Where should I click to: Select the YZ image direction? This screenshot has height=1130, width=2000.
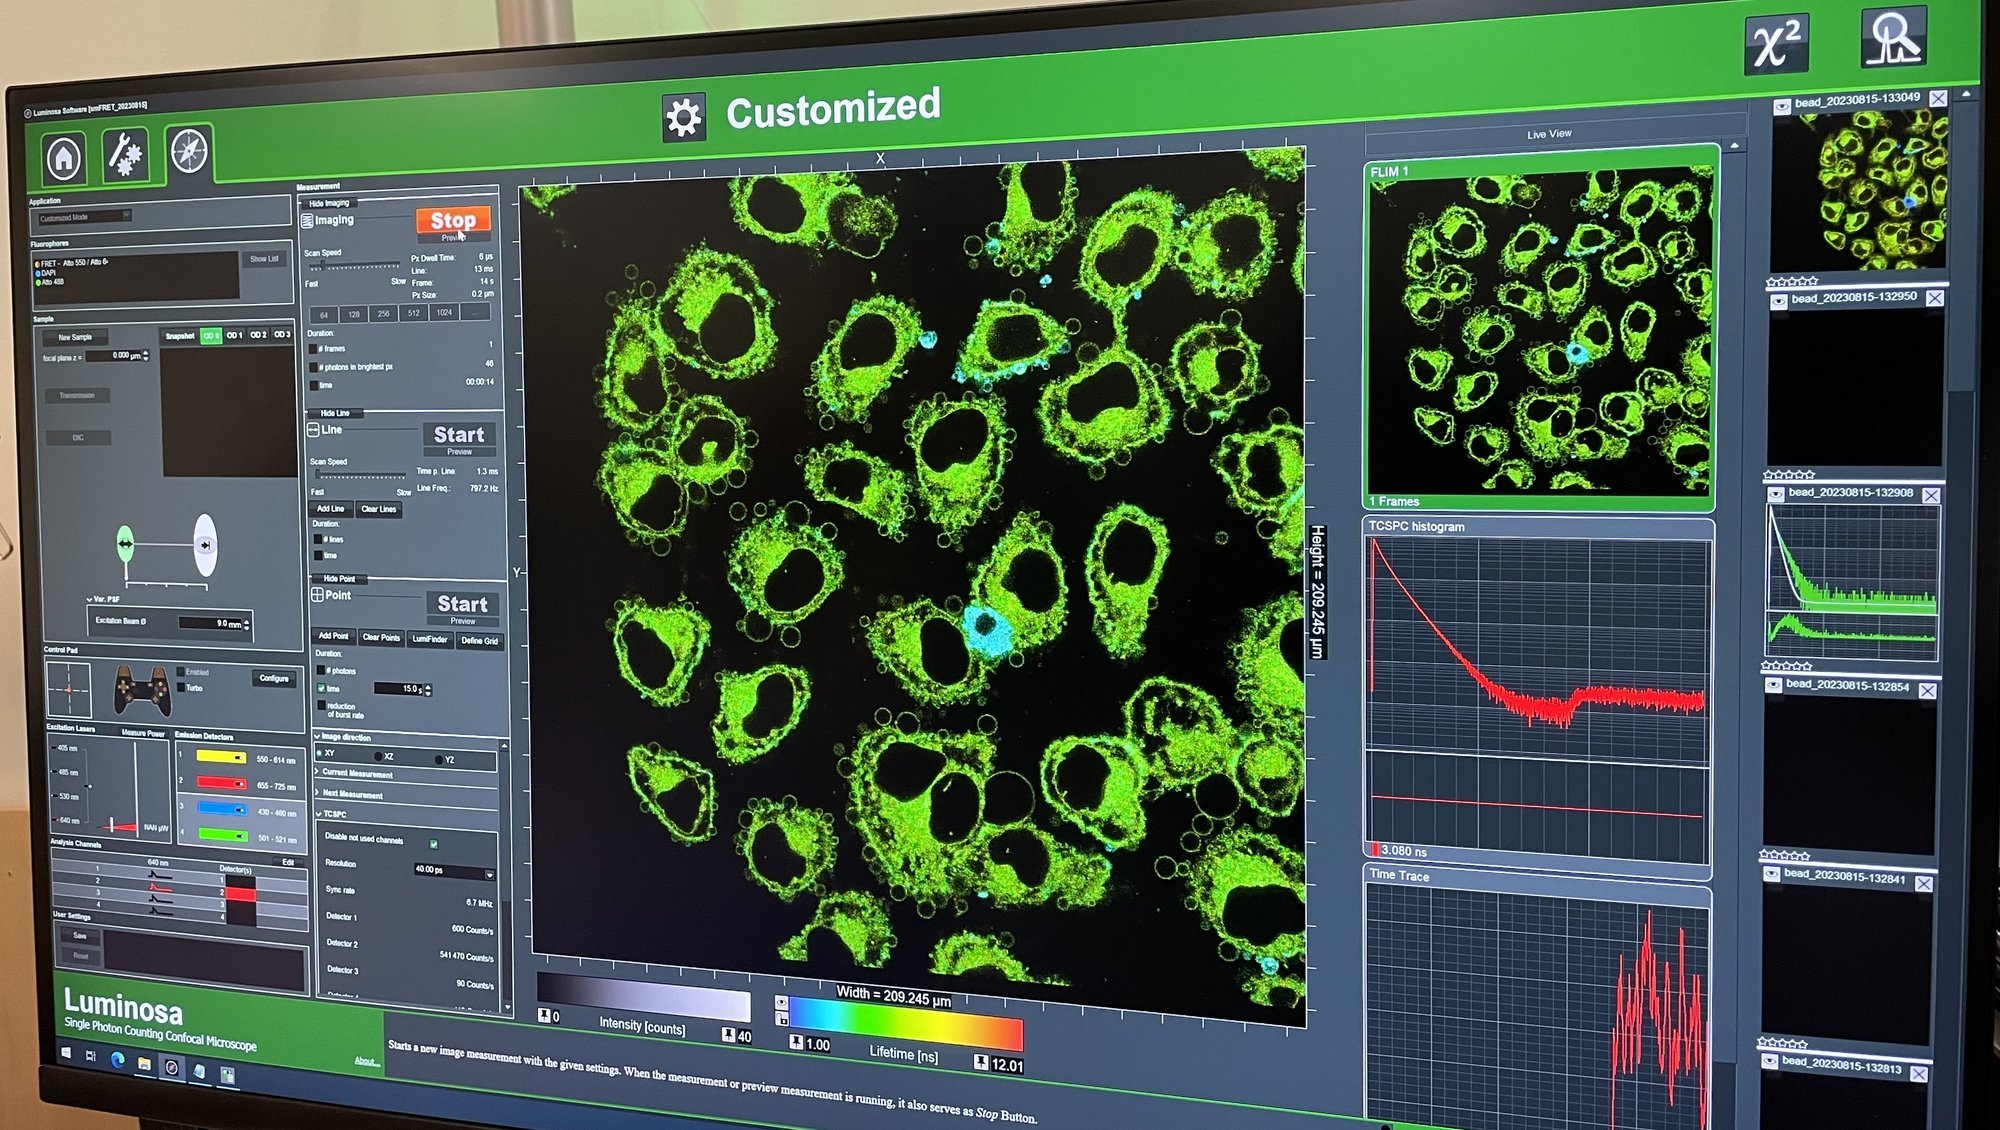439,760
